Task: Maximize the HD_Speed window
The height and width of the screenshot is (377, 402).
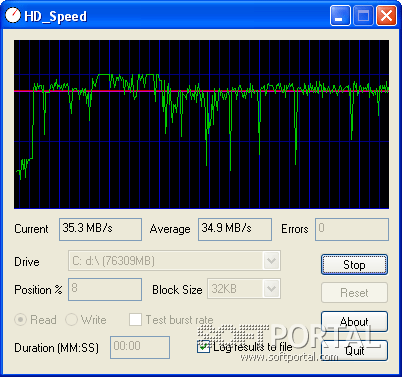Action: point(363,15)
